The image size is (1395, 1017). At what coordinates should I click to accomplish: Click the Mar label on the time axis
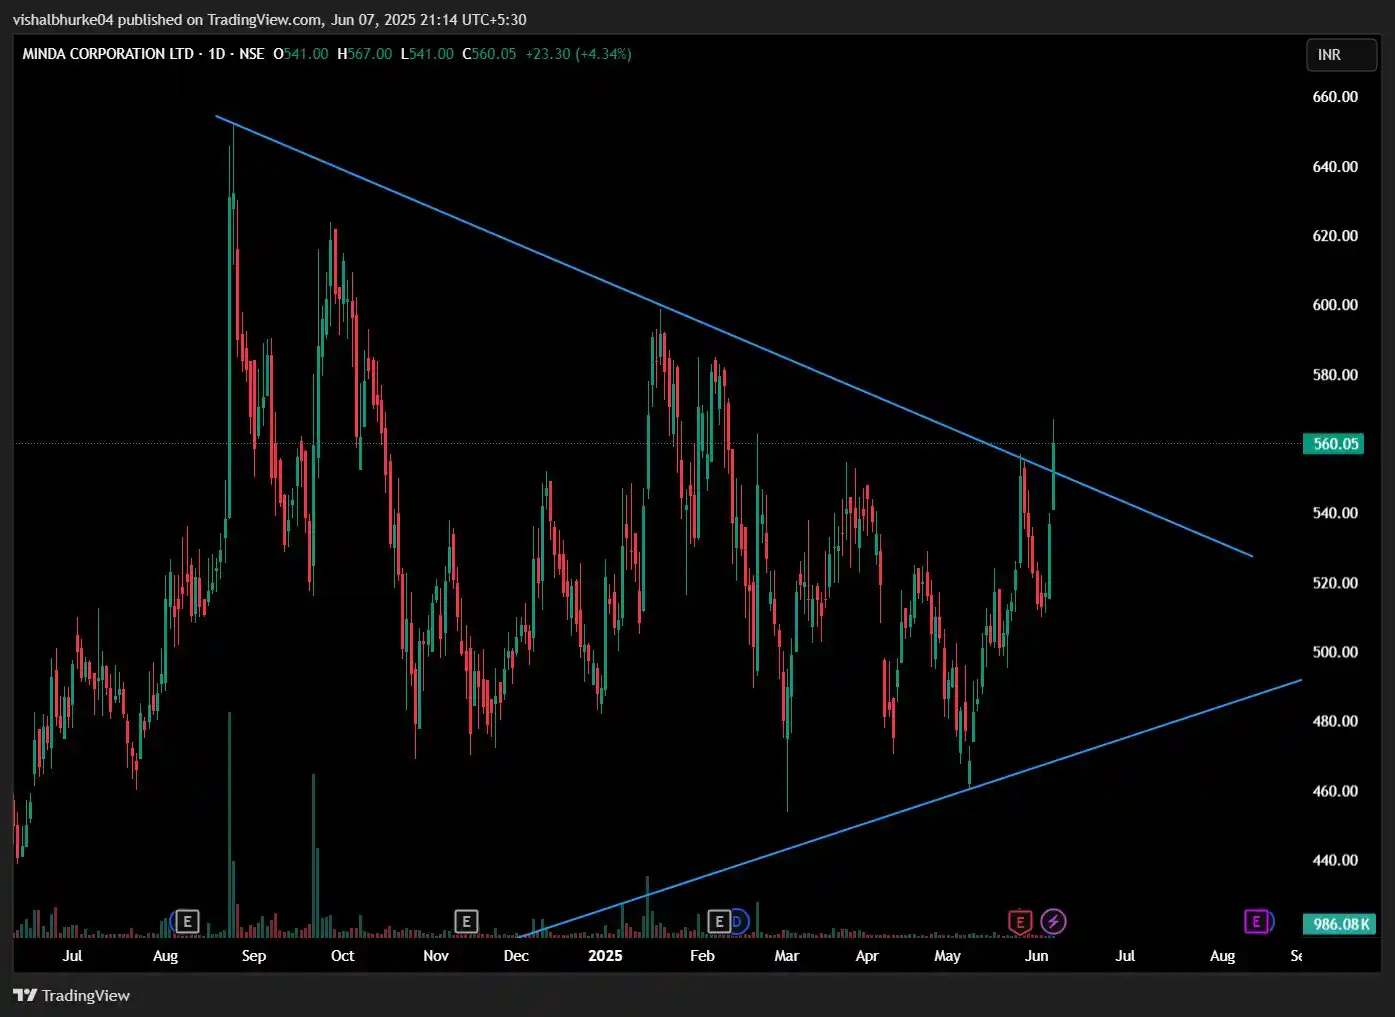point(787,956)
